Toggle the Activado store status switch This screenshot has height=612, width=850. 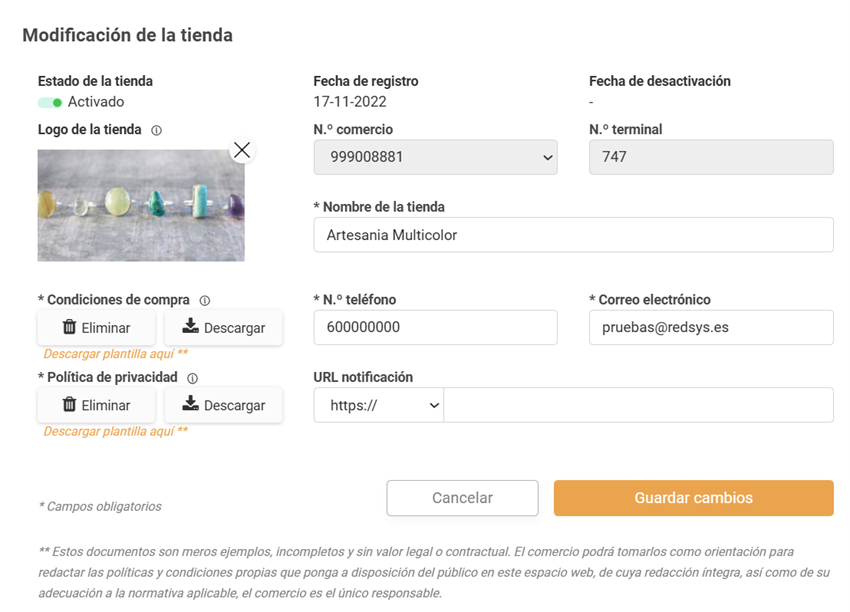tap(50, 102)
